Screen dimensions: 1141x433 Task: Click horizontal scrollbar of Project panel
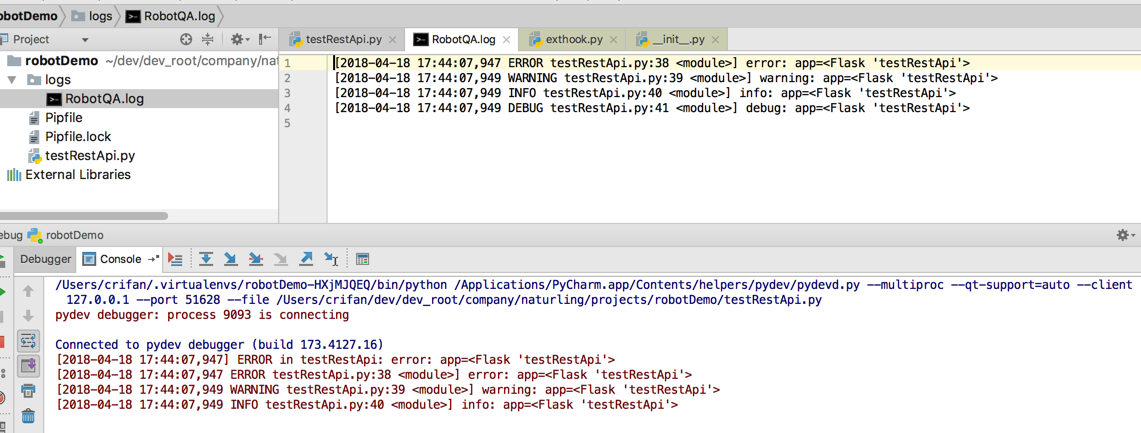tap(84, 216)
